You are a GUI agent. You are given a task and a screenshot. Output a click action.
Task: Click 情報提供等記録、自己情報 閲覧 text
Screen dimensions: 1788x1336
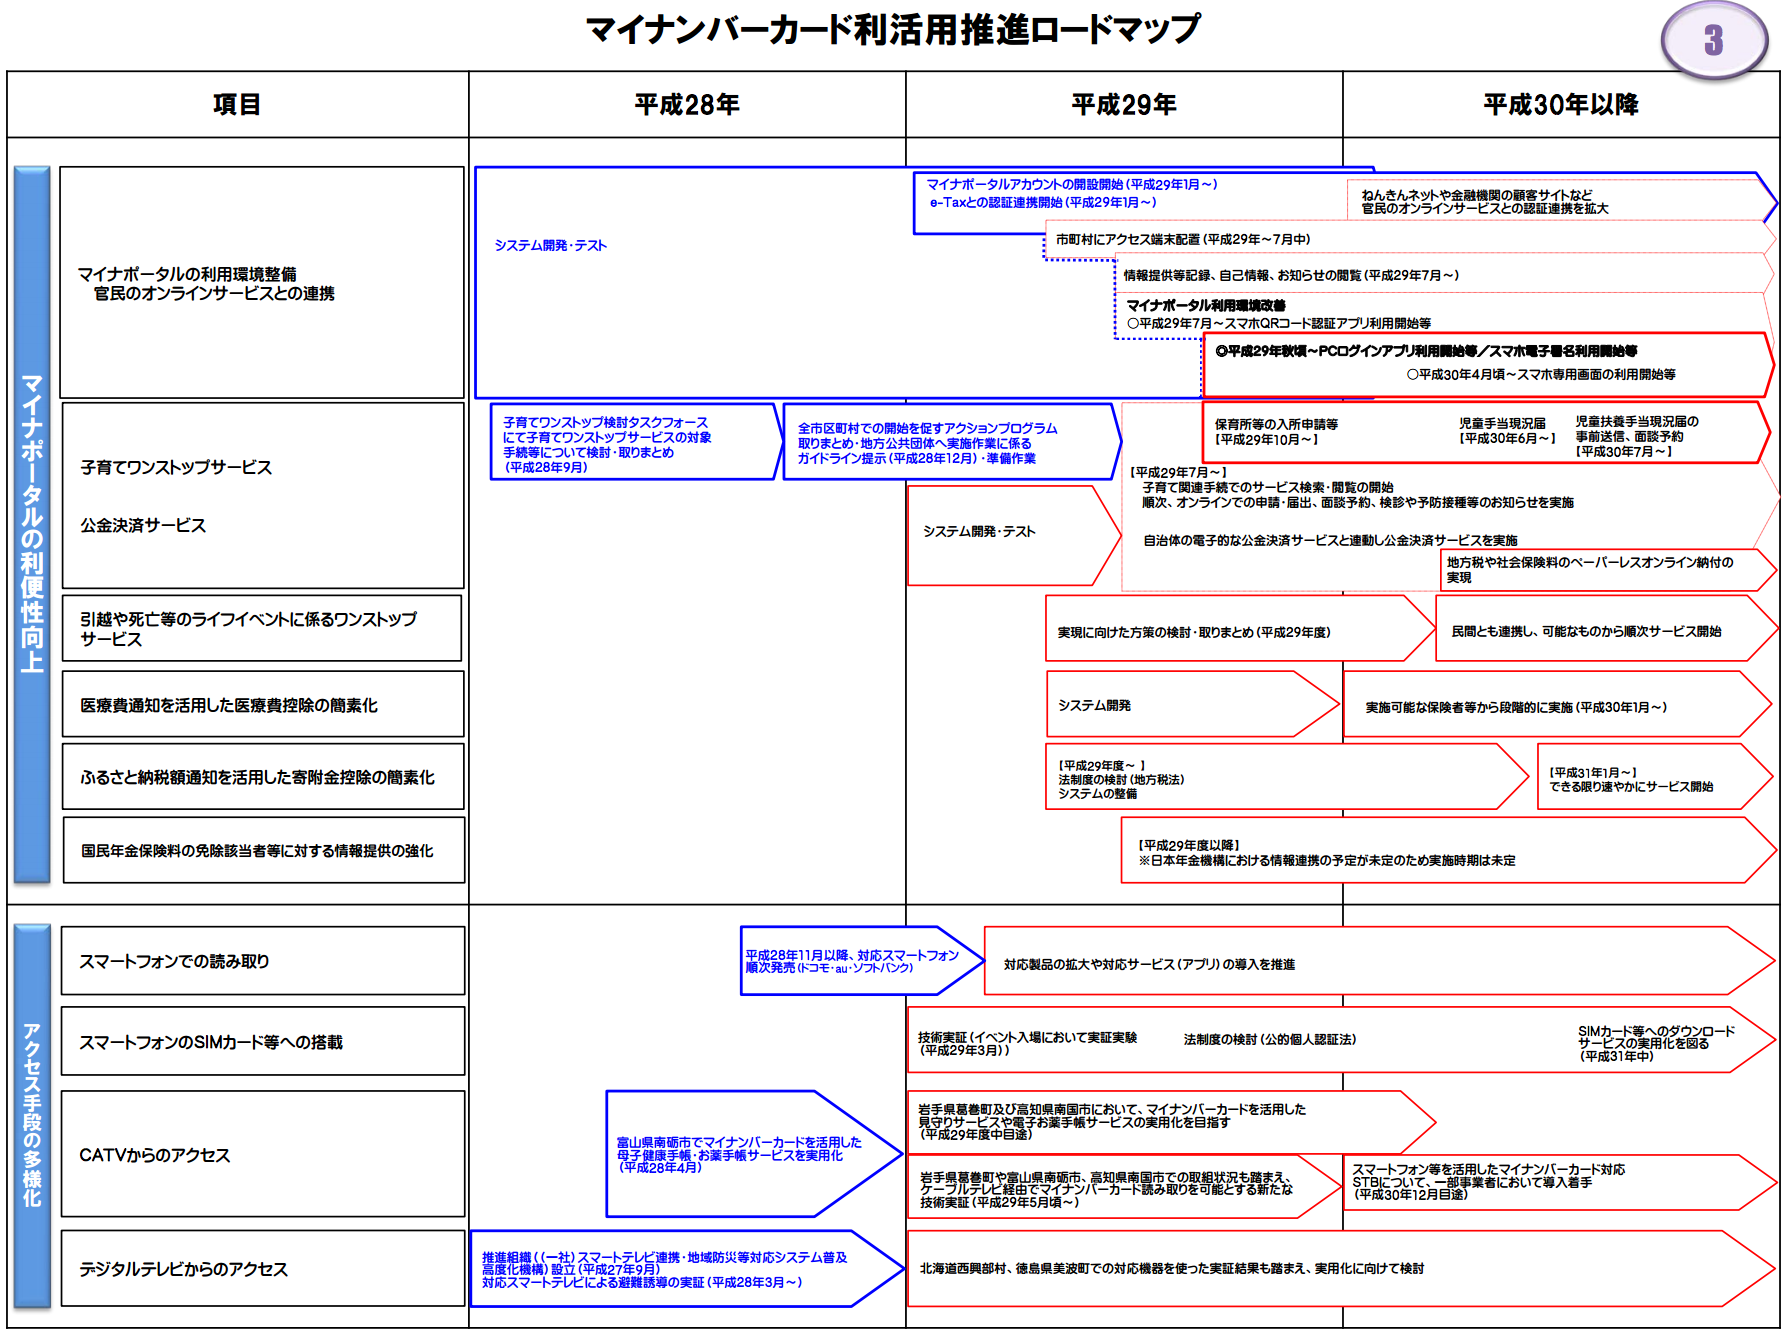[x=1291, y=275]
